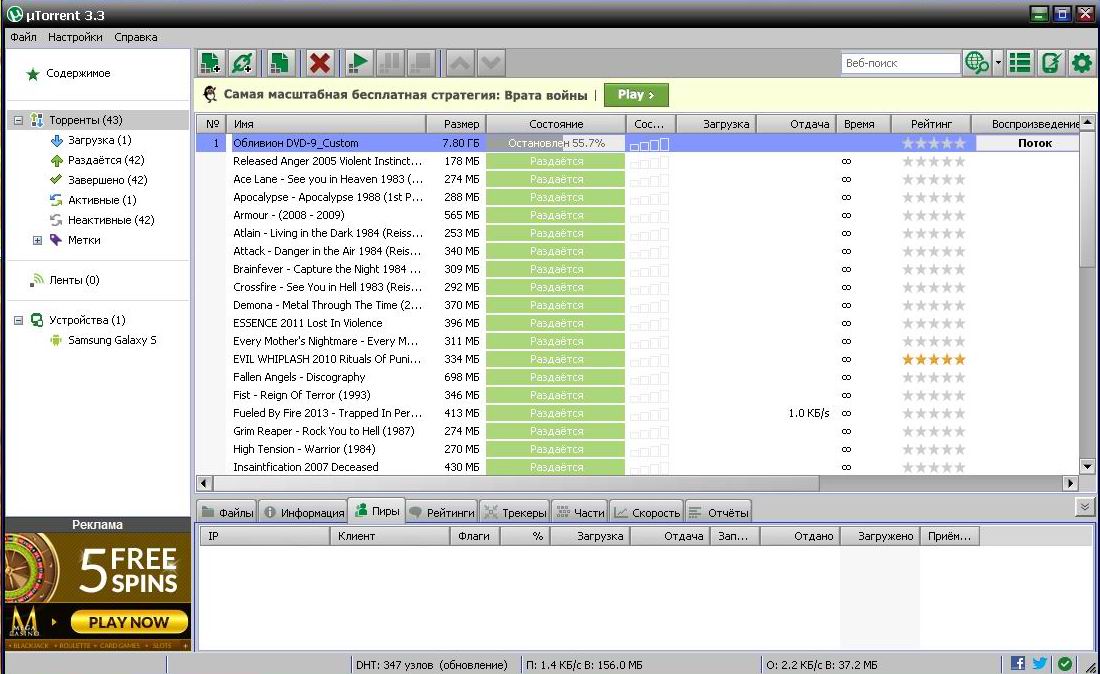Image resolution: width=1100 pixels, height=674 pixels.
Task: Click the Create New Torrent icon
Action: (x=280, y=63)
